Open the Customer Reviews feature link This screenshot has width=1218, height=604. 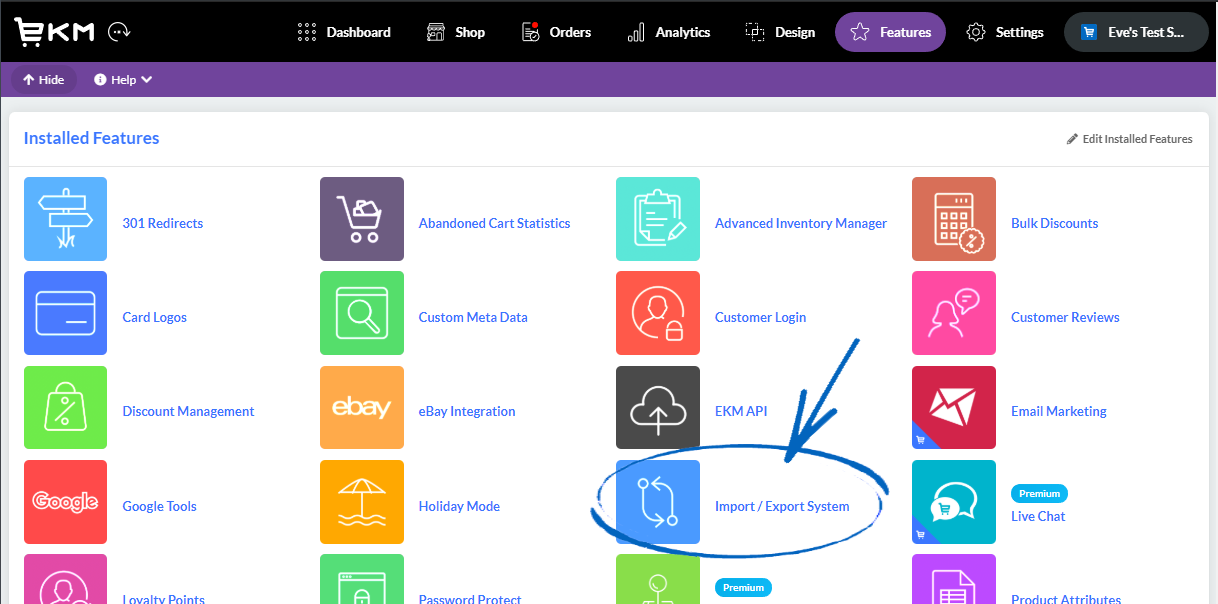coord(1064,317)
